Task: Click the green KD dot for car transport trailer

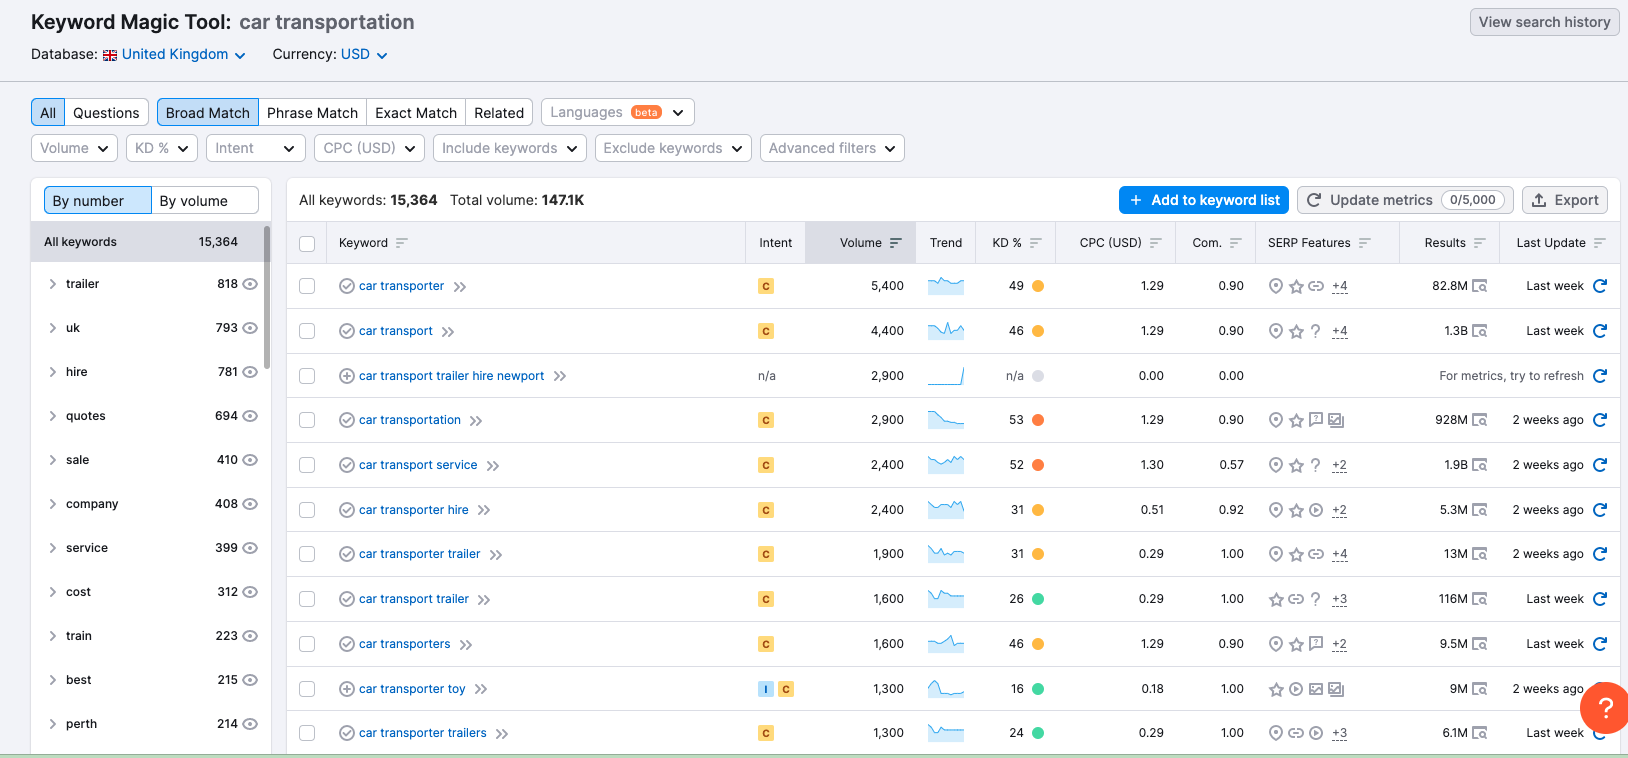Action: (x=1038, y=599)
